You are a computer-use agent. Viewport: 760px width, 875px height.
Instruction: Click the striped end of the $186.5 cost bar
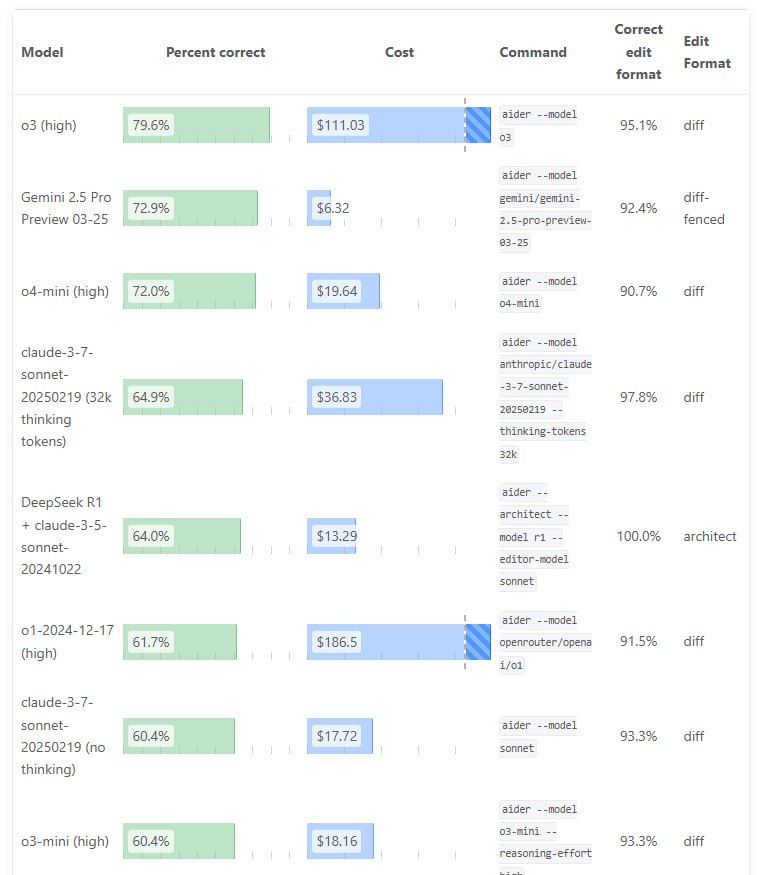click(x=478, y=642)
